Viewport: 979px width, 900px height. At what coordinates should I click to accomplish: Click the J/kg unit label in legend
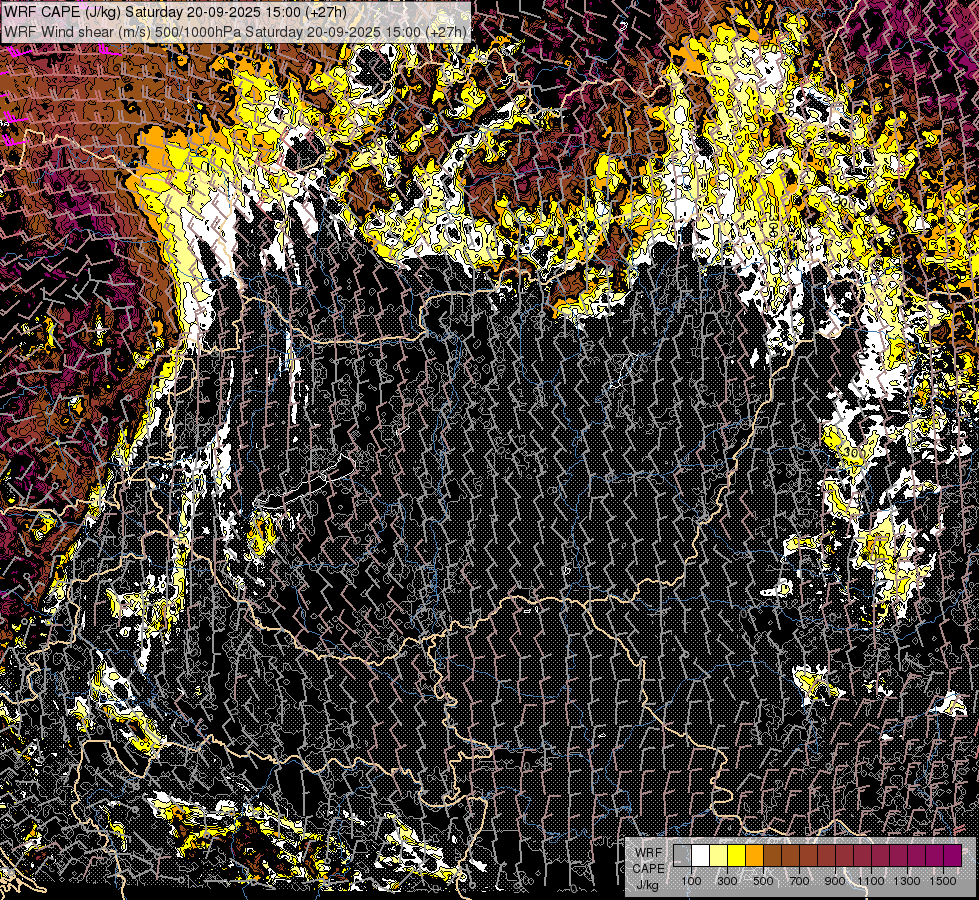click(647, 885)
